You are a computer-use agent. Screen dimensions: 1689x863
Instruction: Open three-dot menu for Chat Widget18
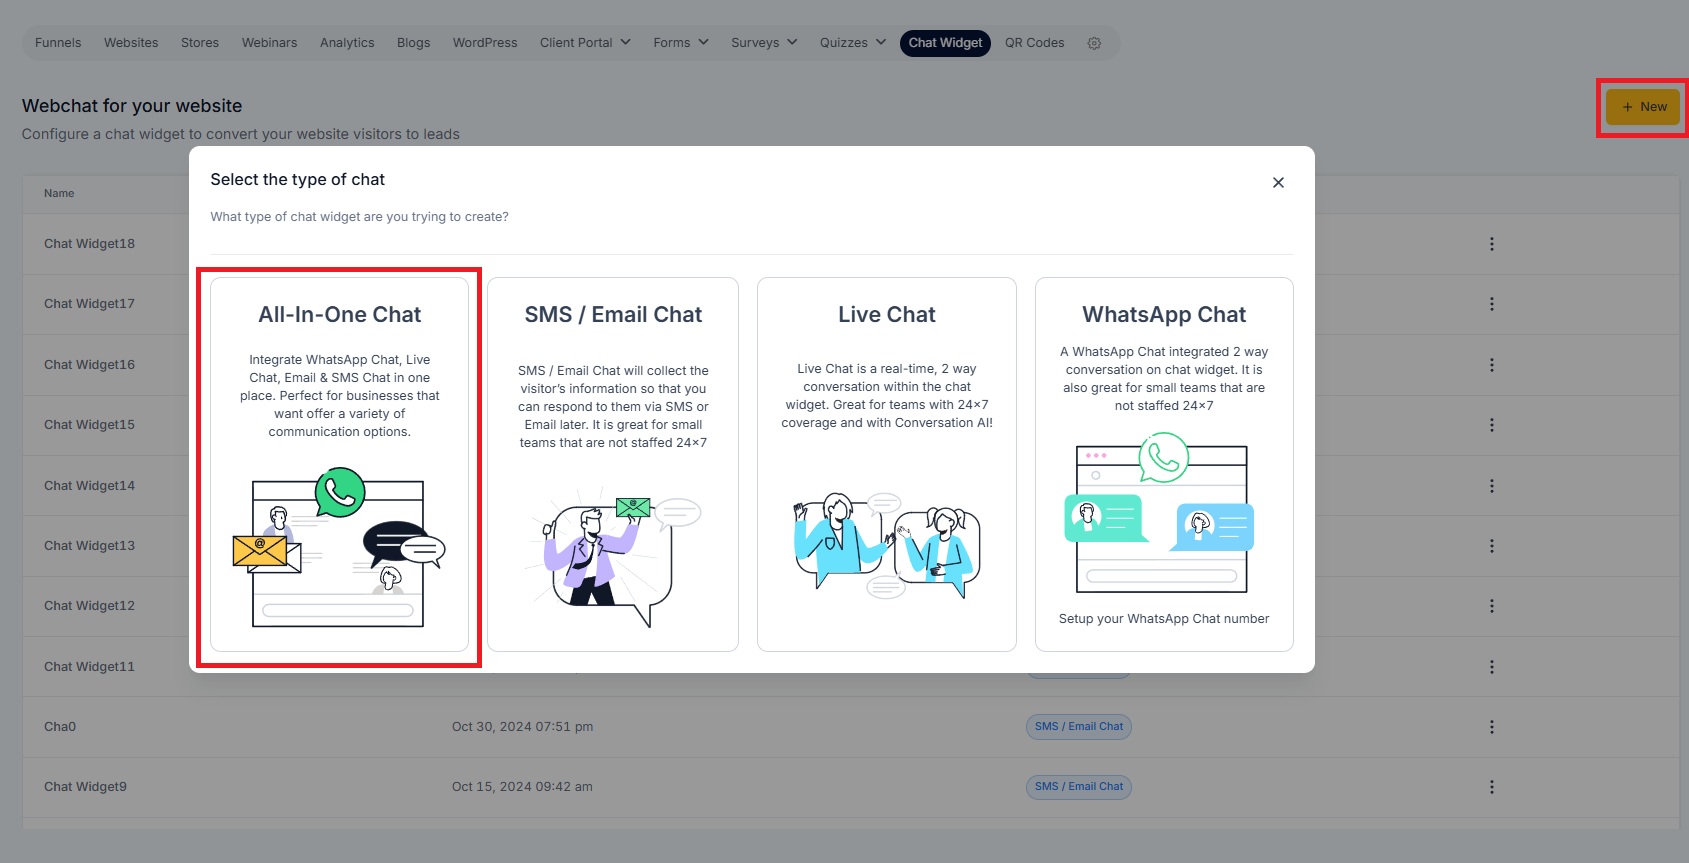[1491, 244]
